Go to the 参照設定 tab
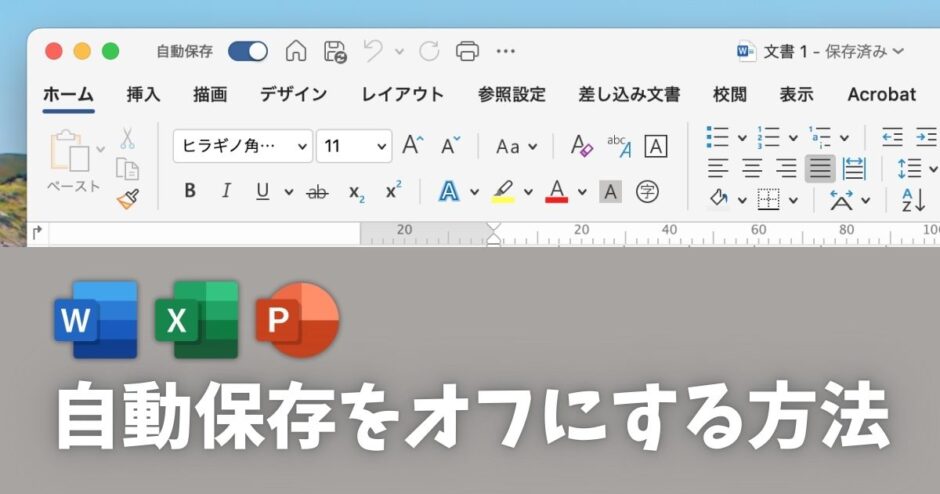 pos(511,95)
